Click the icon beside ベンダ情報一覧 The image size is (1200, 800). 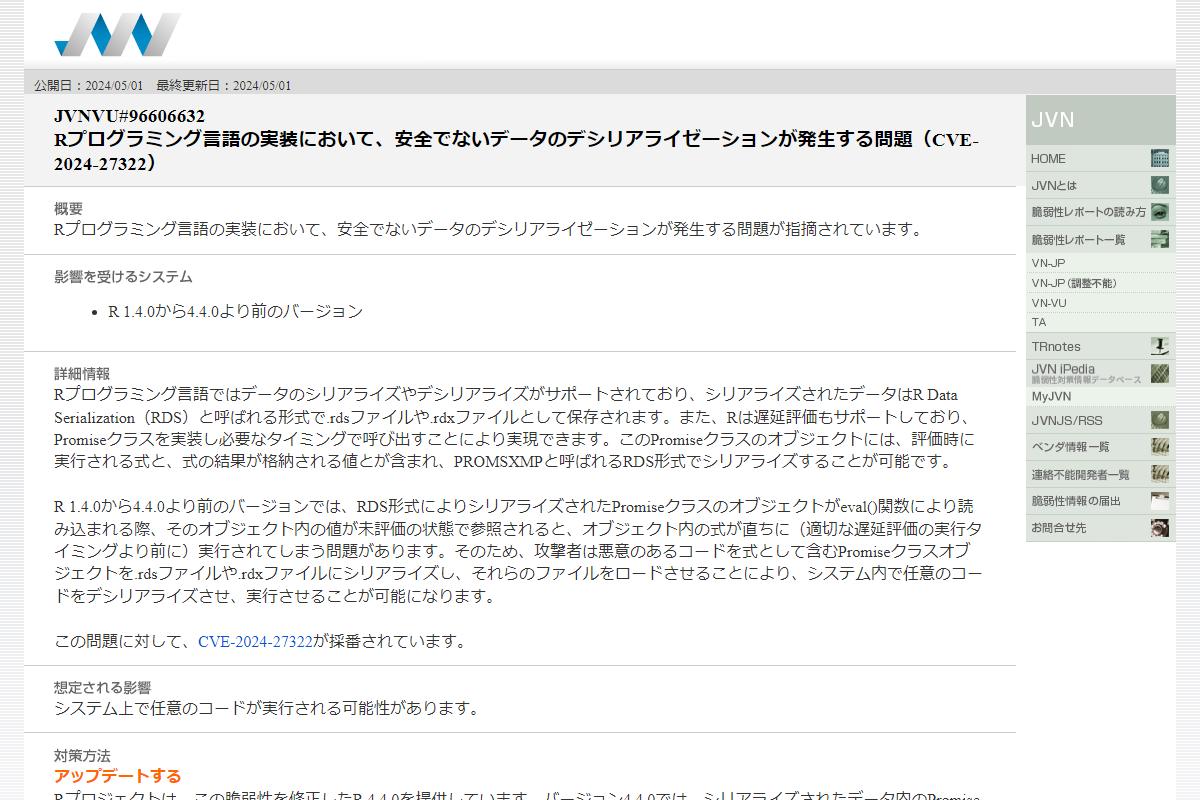coord(1159,446)
